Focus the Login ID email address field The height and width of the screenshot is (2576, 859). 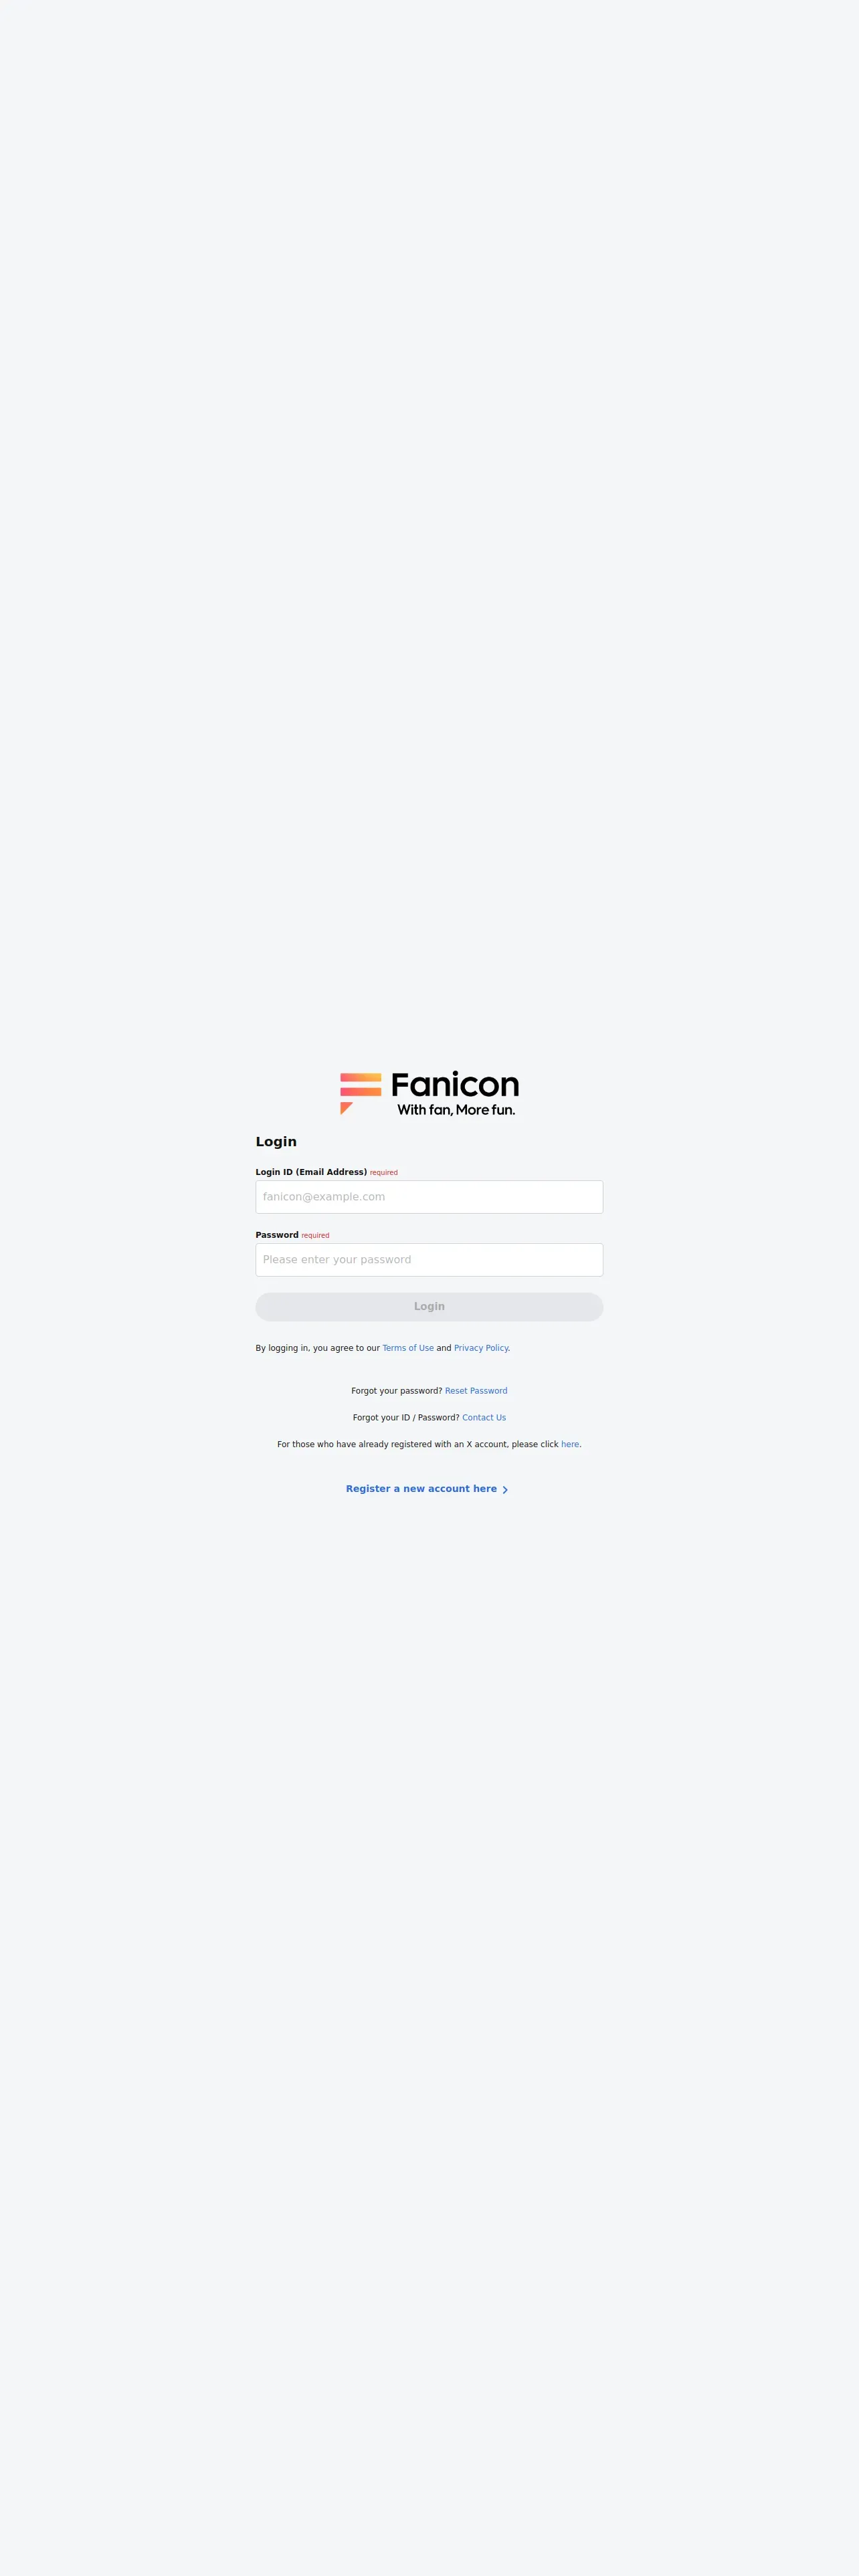point(429,1197)
